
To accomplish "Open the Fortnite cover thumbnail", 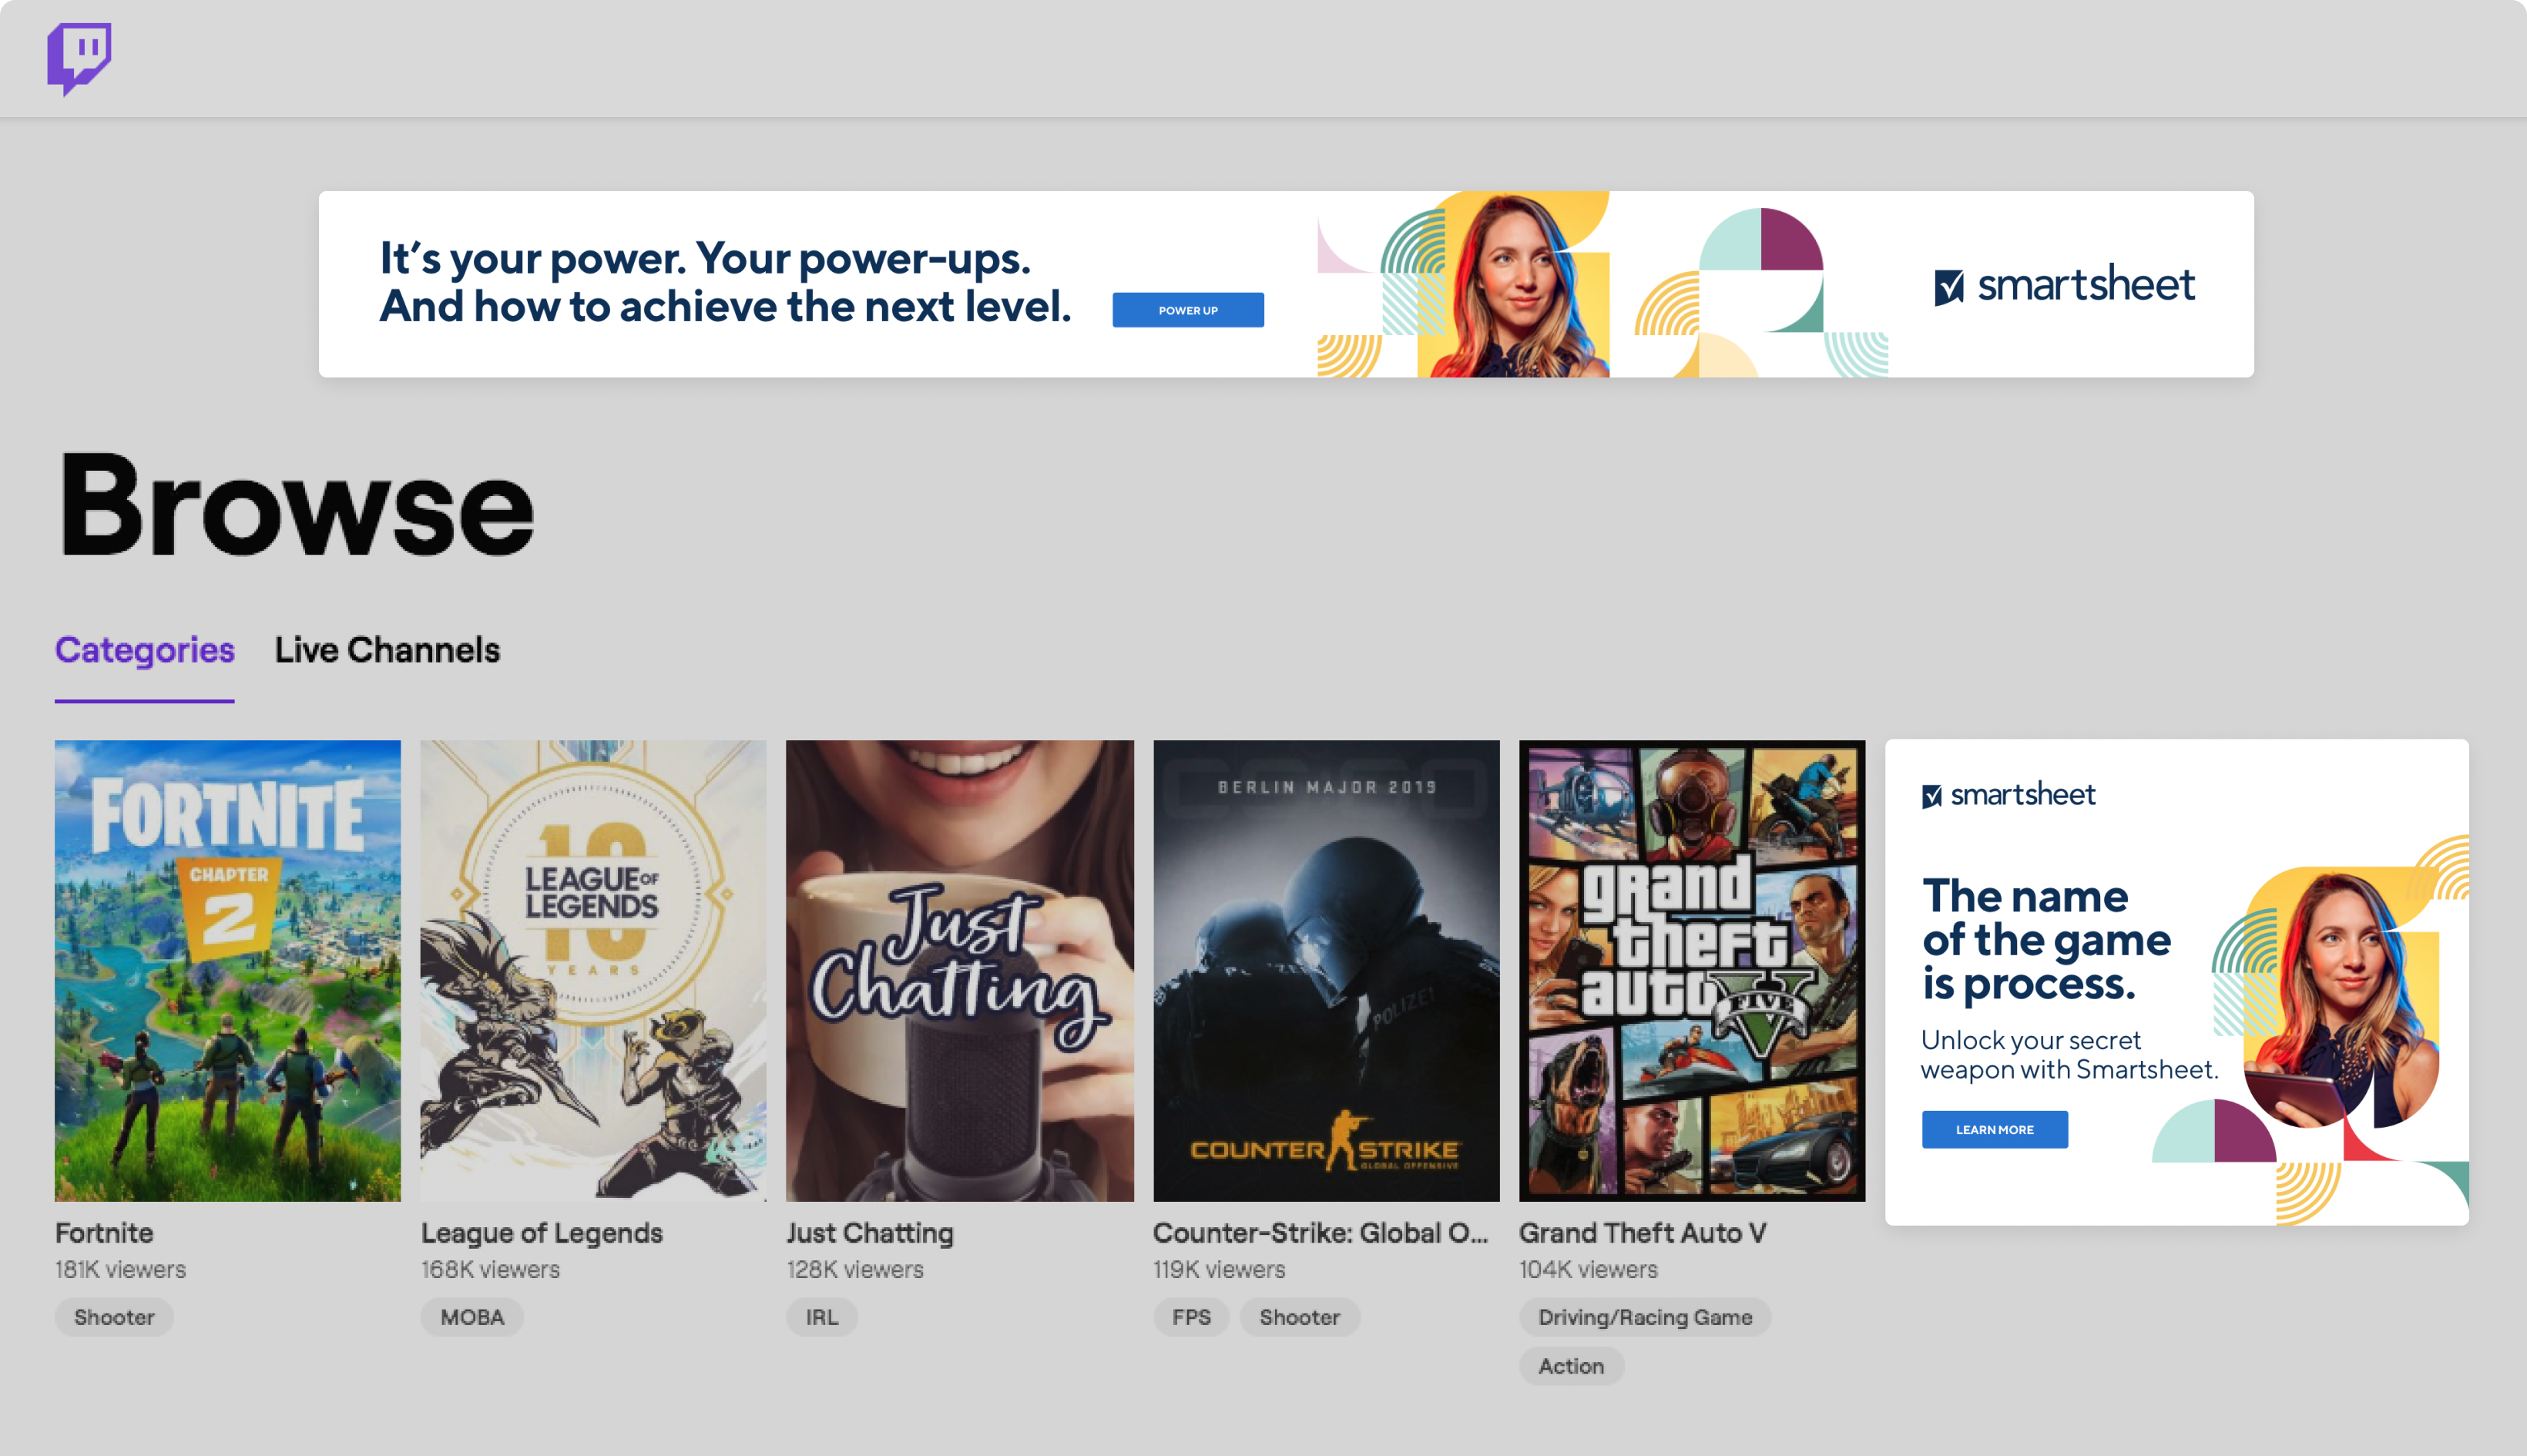I will point(228,970).
